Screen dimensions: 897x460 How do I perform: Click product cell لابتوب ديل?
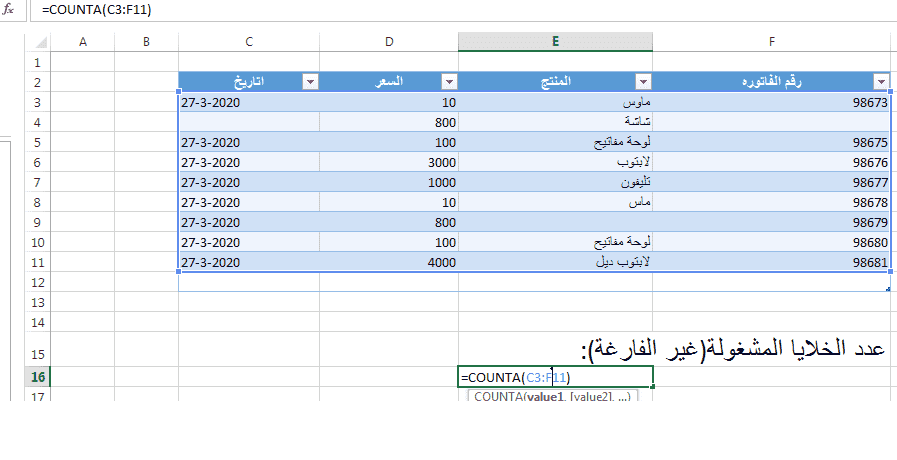click(555, 263)
